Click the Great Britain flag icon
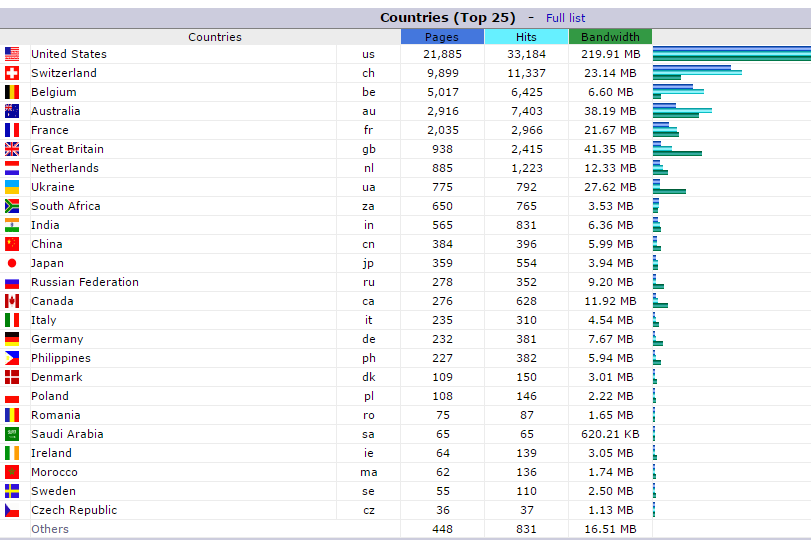The width and height of the screenshot is (811, 543). (12, 149)
